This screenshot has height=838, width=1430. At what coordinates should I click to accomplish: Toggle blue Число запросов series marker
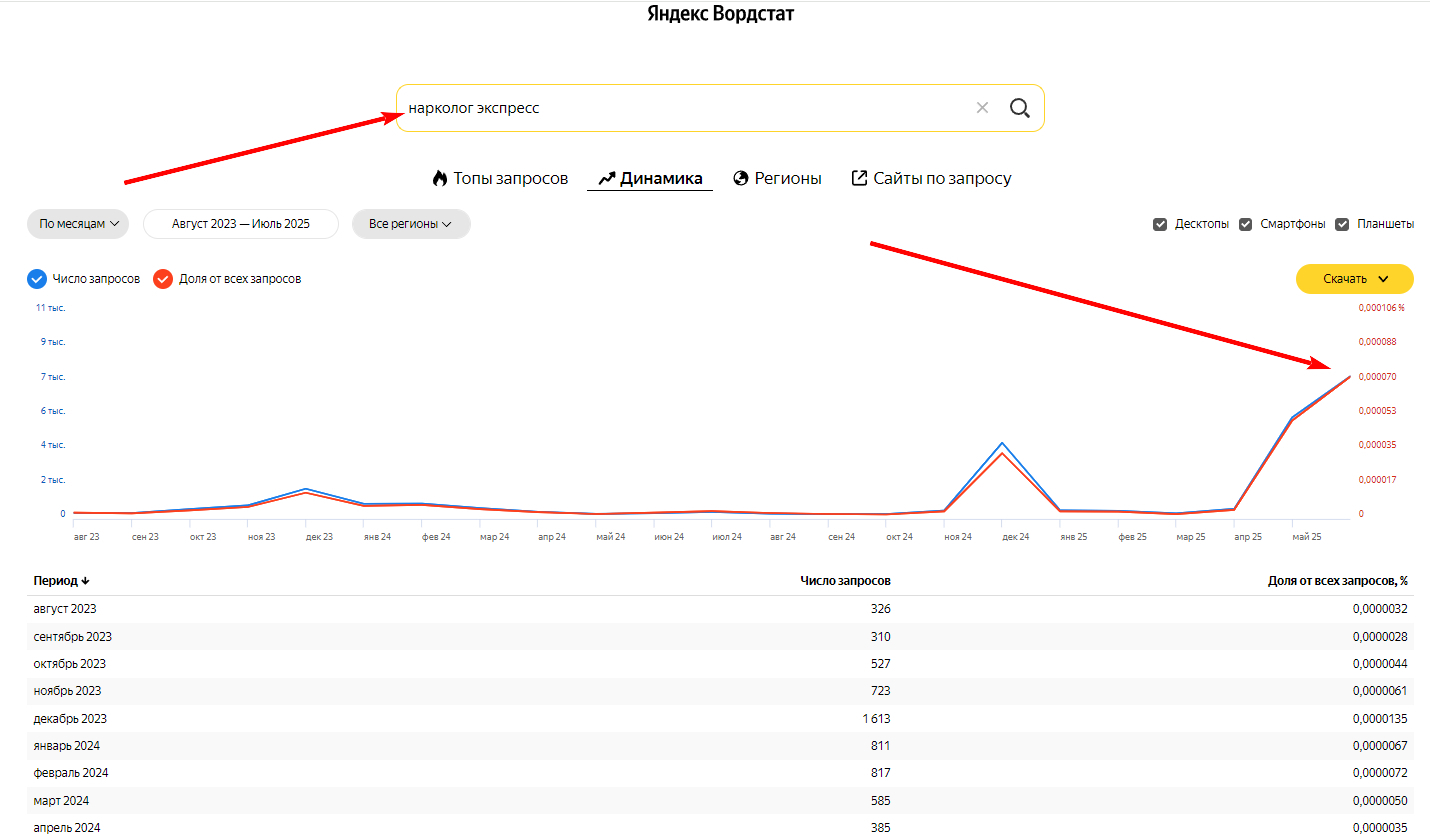pos(37,279)
